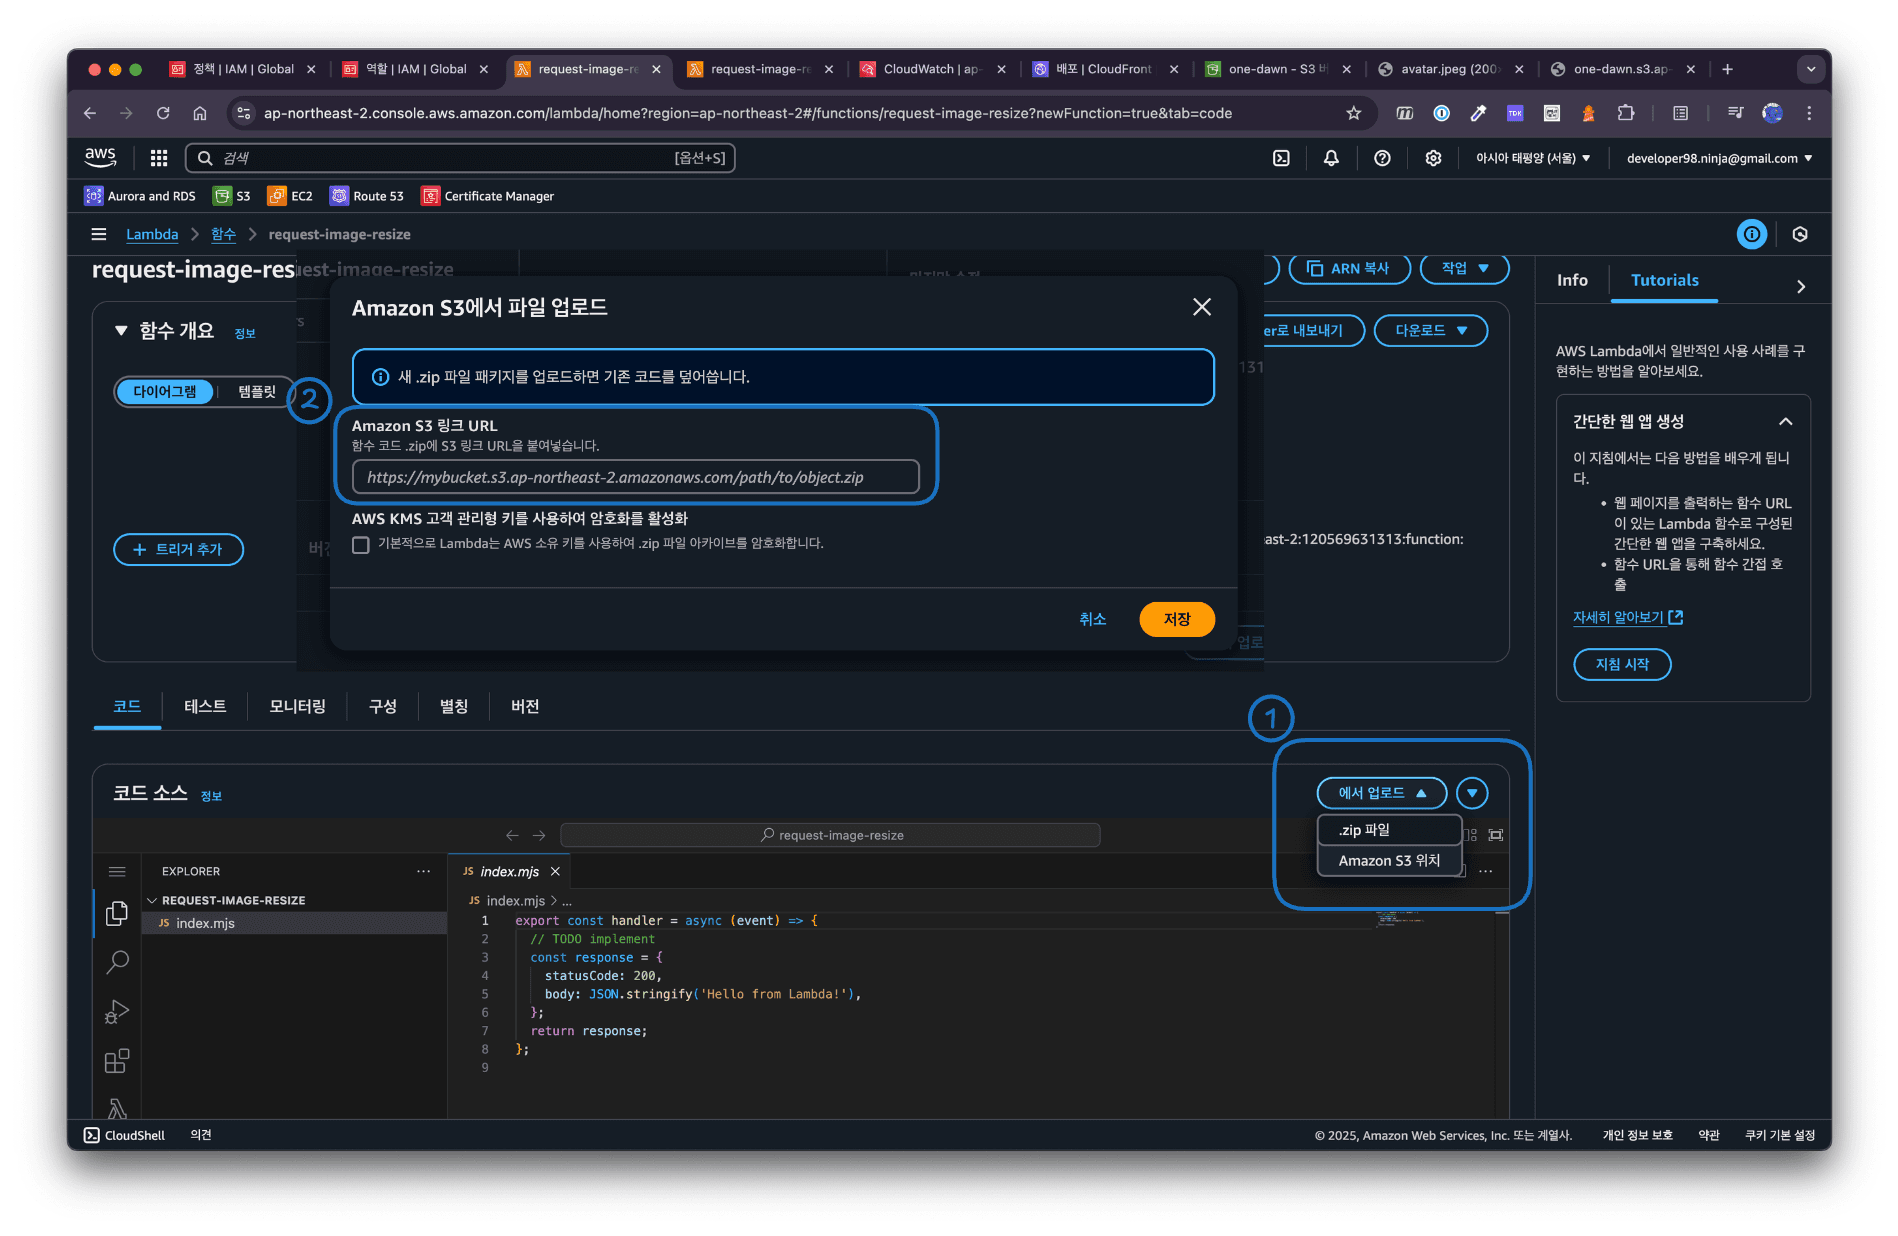Switch to the 테스트 tab
Viewport: 1898px width, 1236px height.
coord(205,706)
